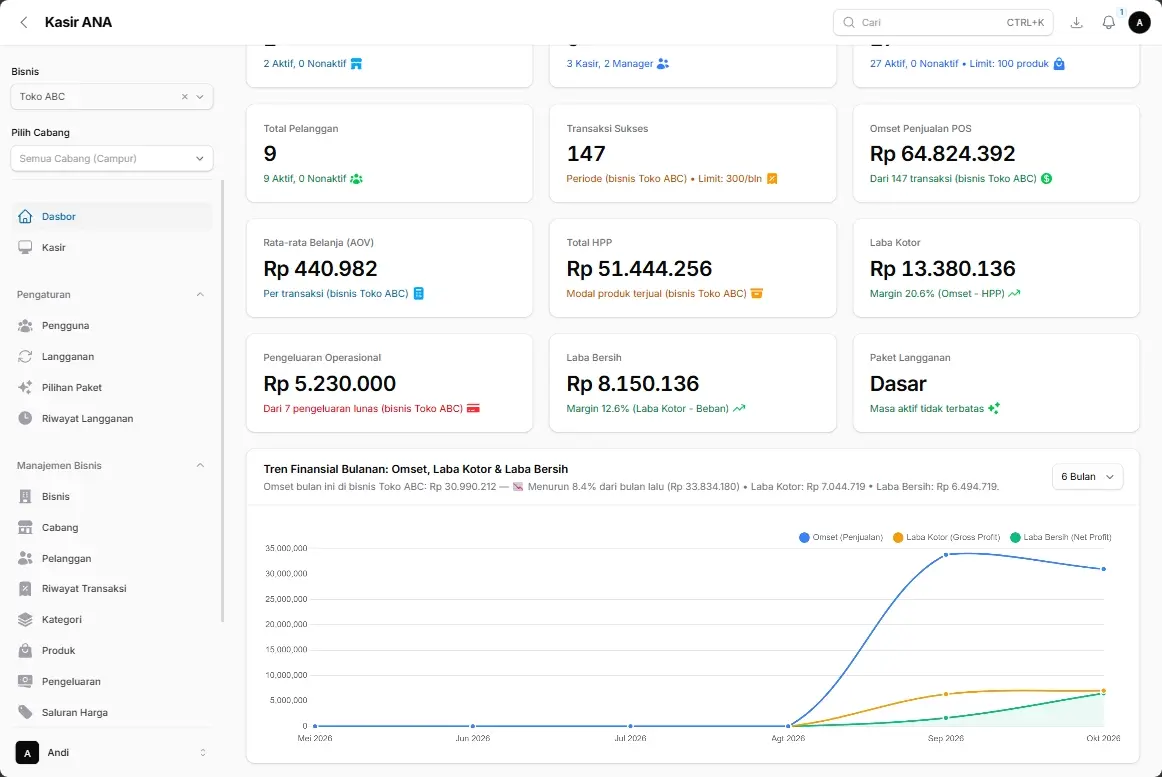Open the Riwayat Langganan menu item
Screen dimensions: 1162x777
[x=112, y=418]
